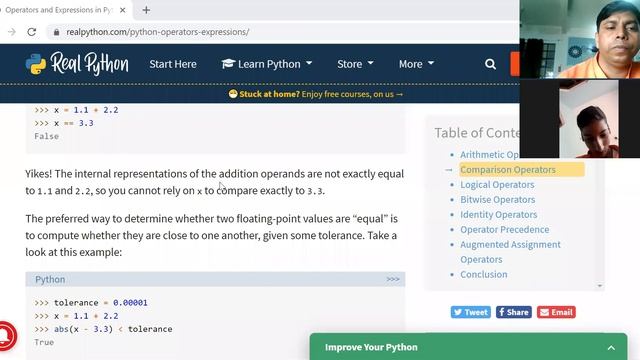The height and width of the screenshot is (360, 640).
Task: Click the browser forward arrow
Action: point(11,32)
